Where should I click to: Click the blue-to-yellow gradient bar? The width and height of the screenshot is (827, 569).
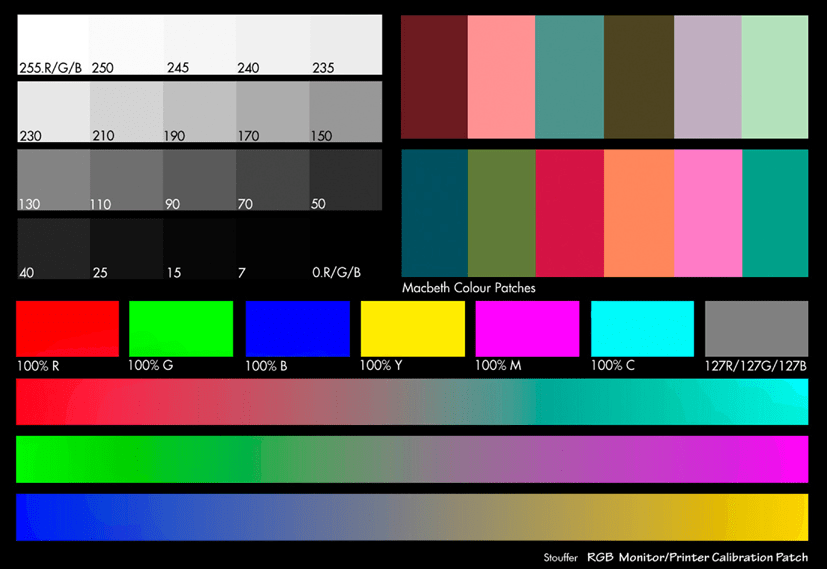[412, 517]
